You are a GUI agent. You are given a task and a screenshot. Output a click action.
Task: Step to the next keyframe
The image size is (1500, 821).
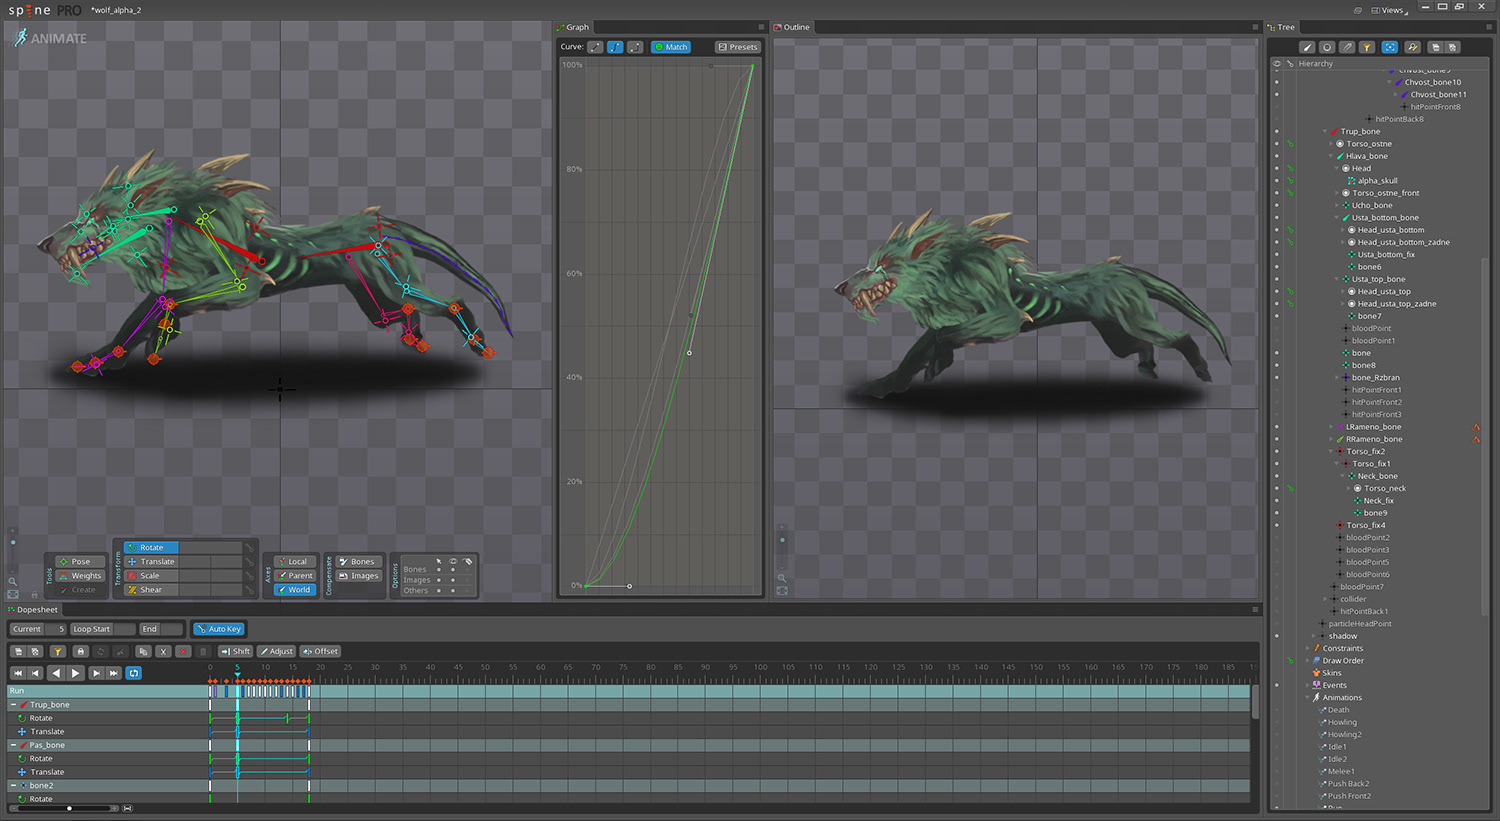[95, 674]
